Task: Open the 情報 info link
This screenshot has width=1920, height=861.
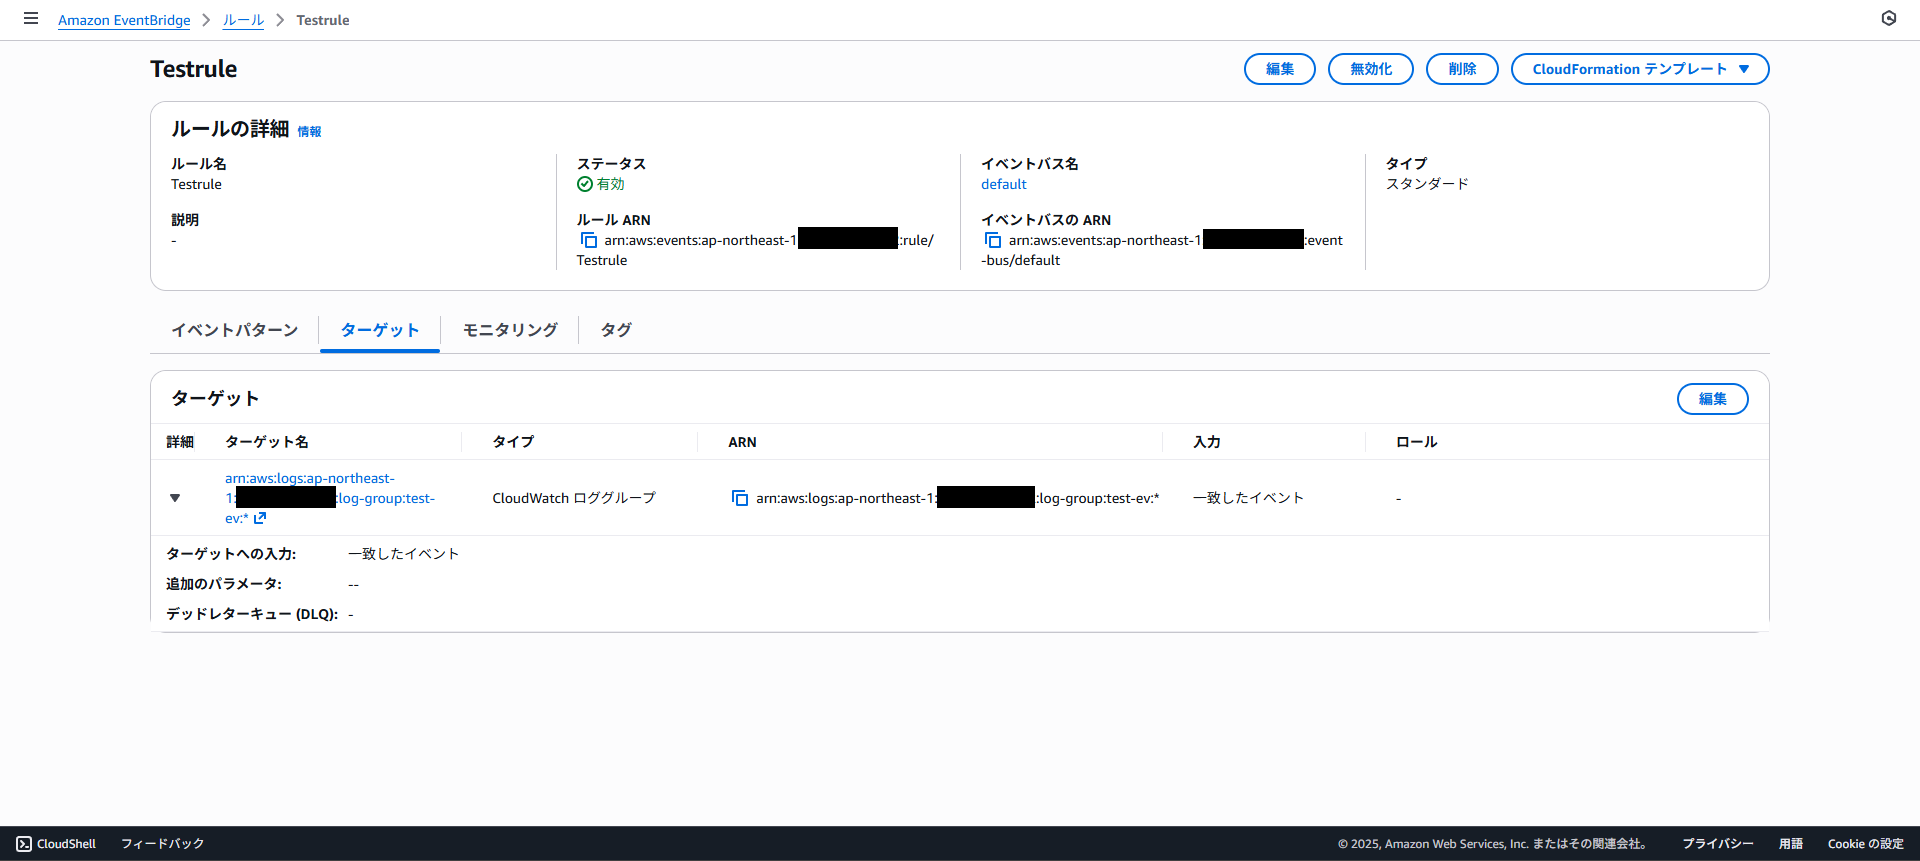Action: coord(309,132)
